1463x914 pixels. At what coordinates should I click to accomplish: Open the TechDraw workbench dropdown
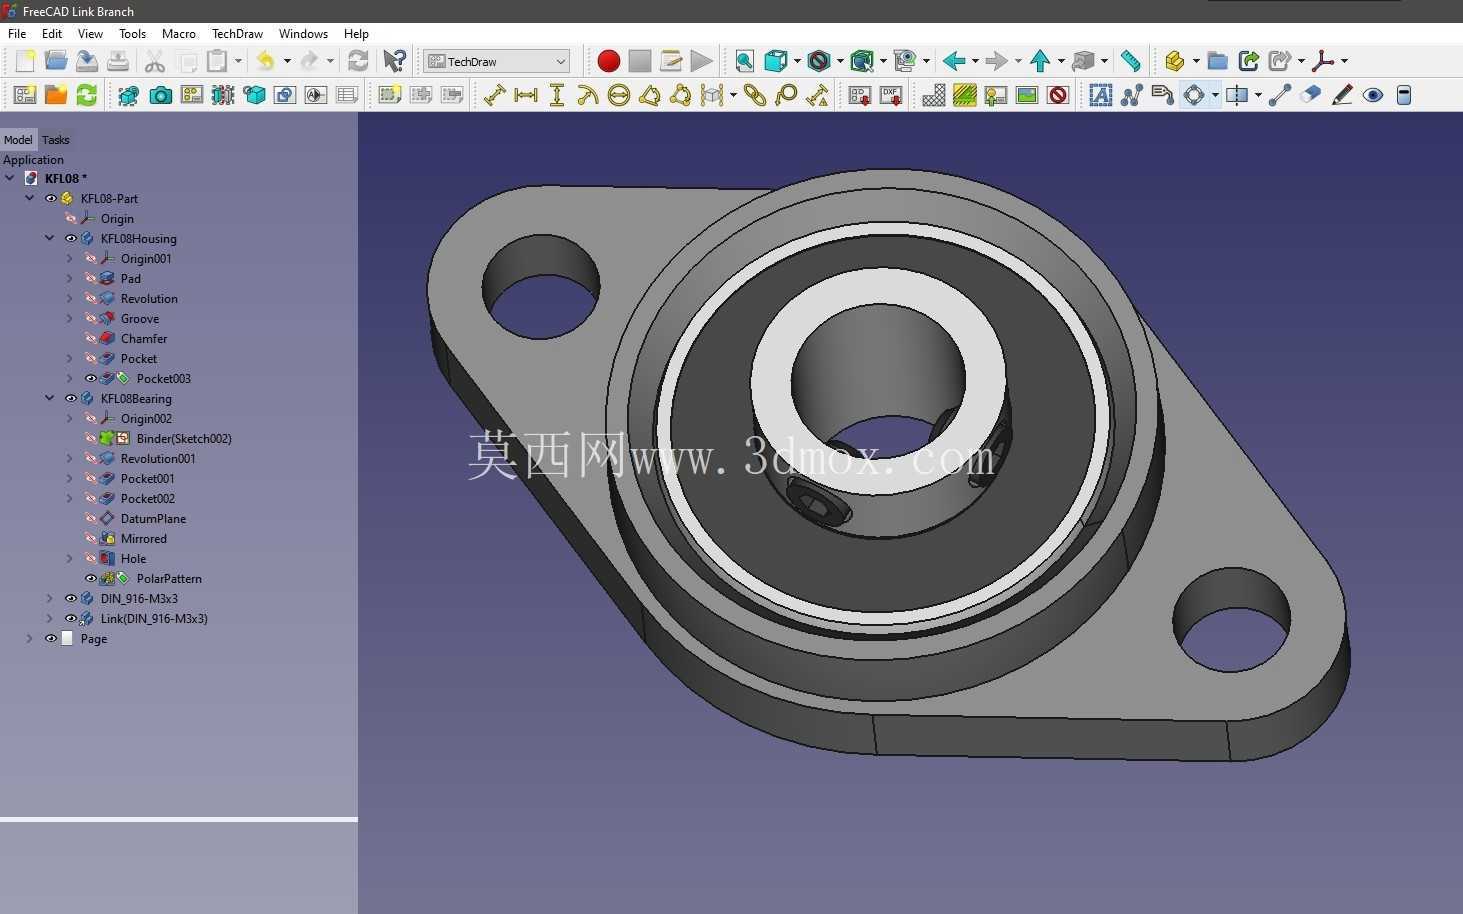(496, 61)
